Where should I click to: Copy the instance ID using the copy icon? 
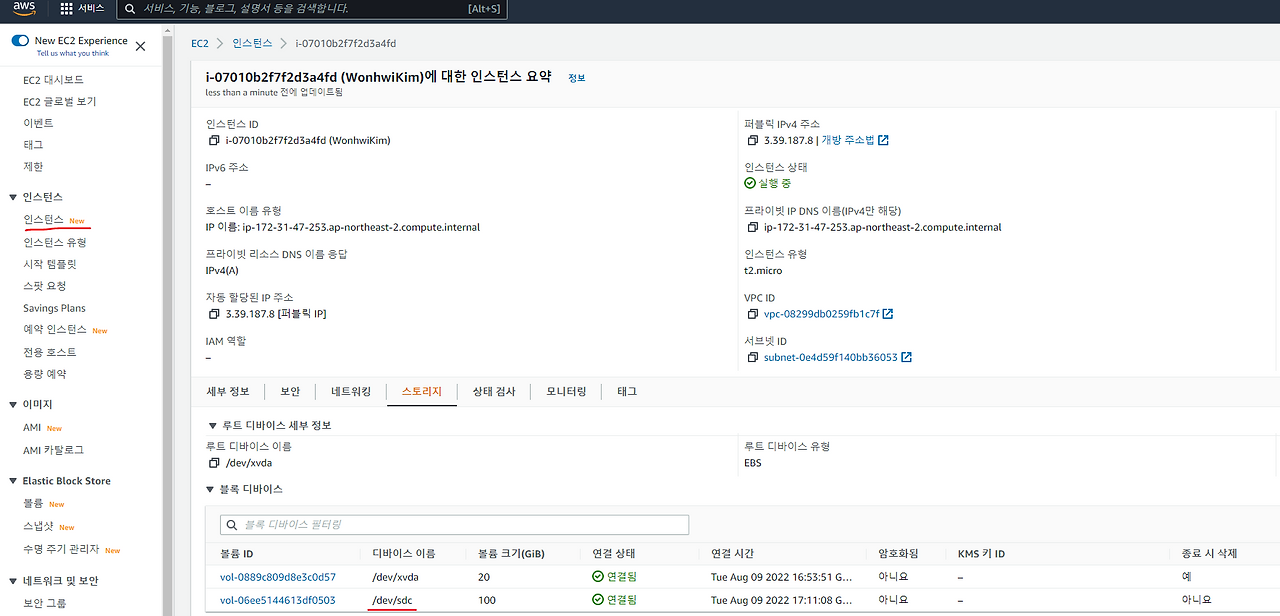pyautogui.click(x=214, y=141)
